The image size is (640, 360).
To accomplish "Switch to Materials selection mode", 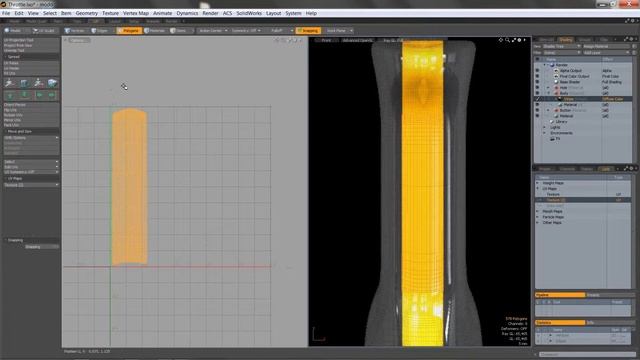I will pos(155,31).
